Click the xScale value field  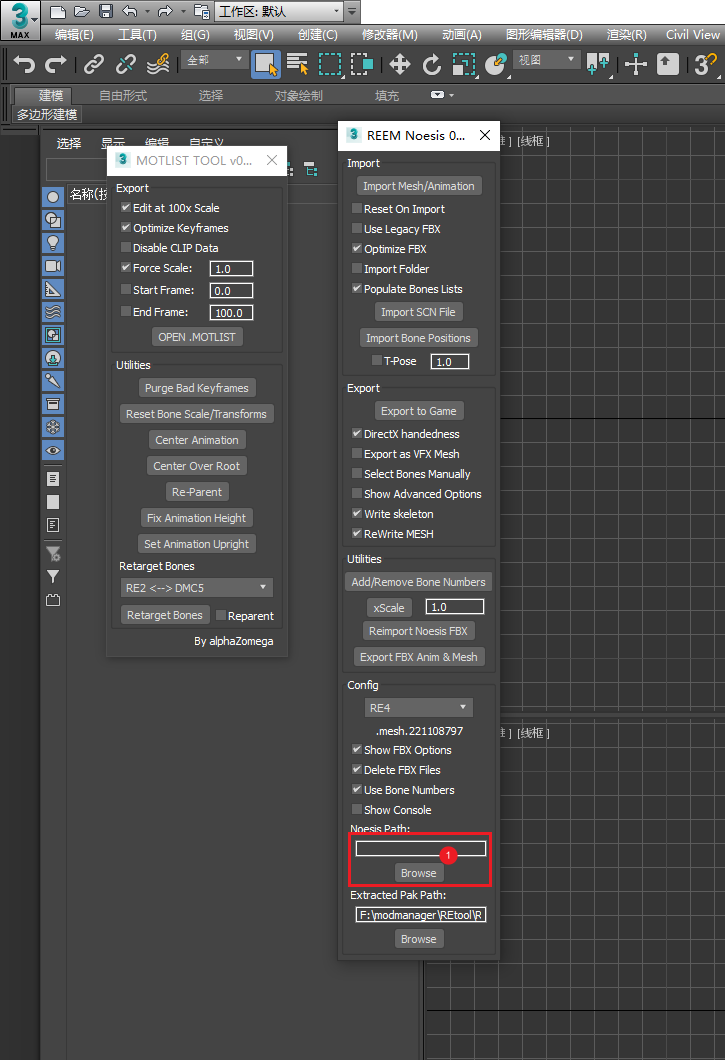[454, 606]
